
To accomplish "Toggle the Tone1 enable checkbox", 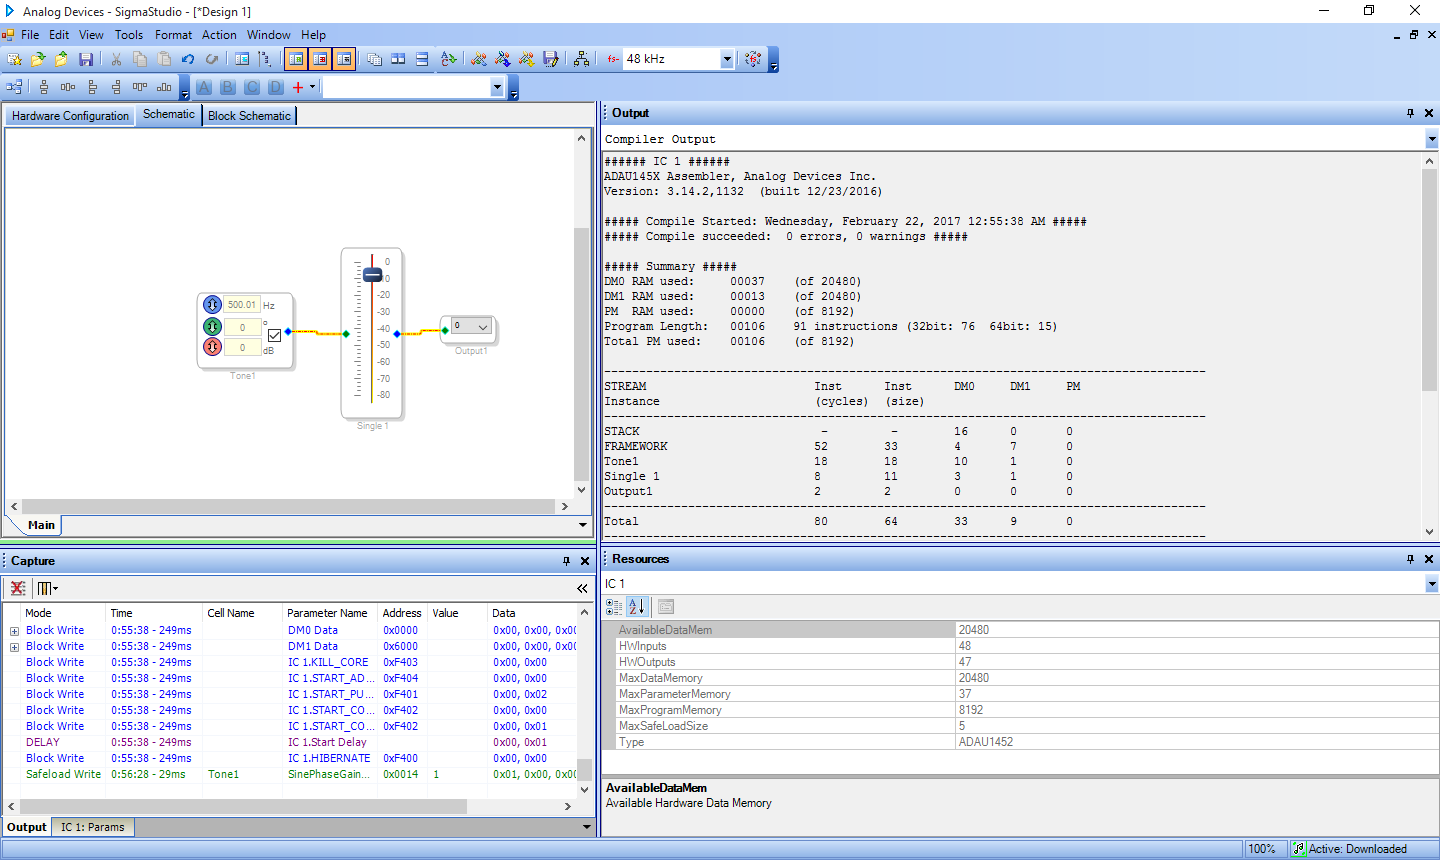I will [275, 335].
